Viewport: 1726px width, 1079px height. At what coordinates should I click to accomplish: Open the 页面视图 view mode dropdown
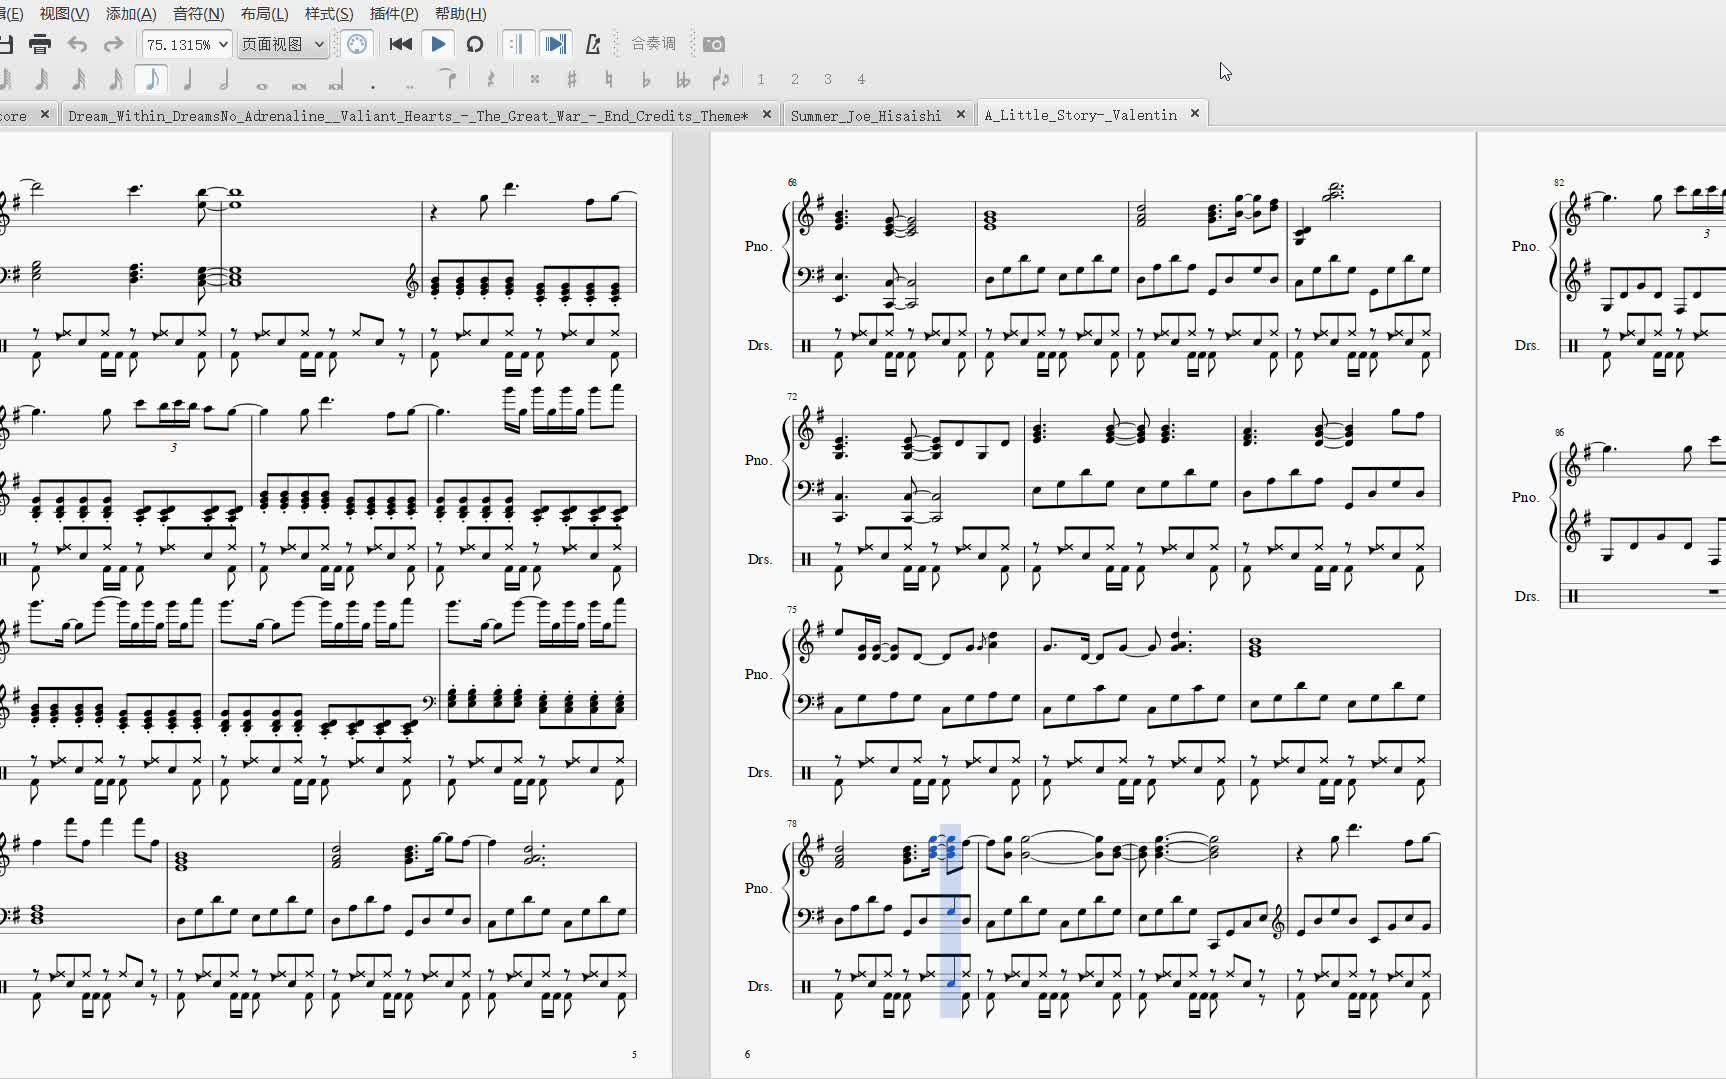[x=283, y=44]
